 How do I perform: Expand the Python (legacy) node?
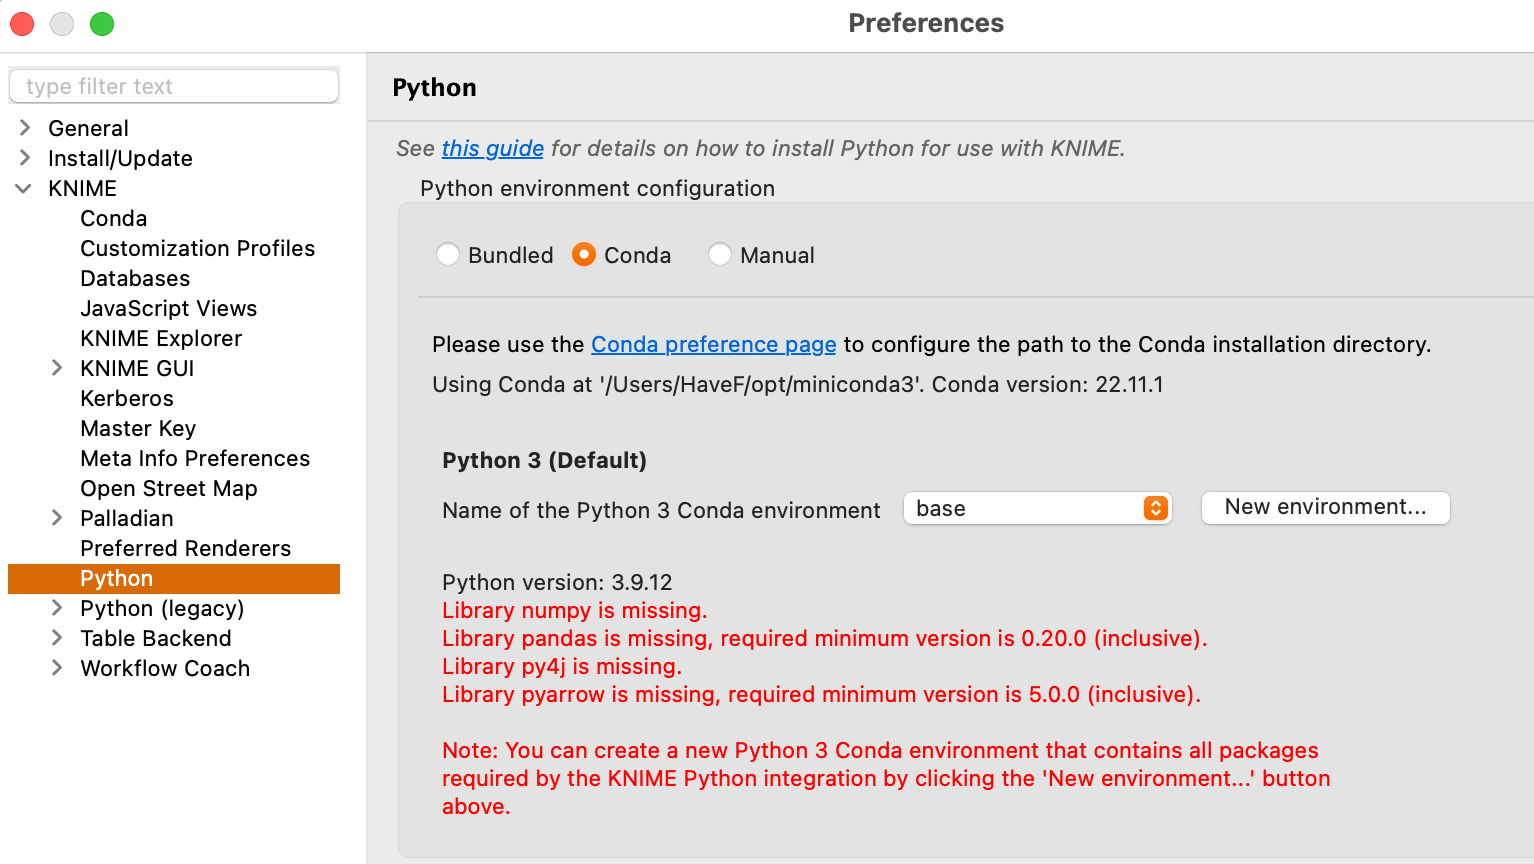pos(57,607)
